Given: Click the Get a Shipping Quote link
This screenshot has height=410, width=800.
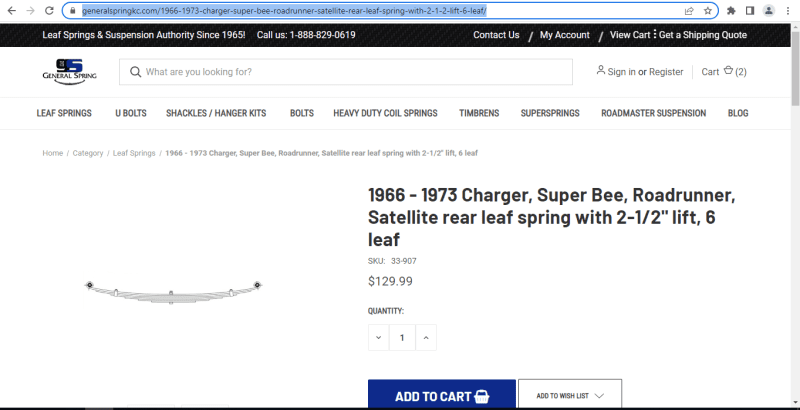Looking at the screenshot, I should click(703, 35).
